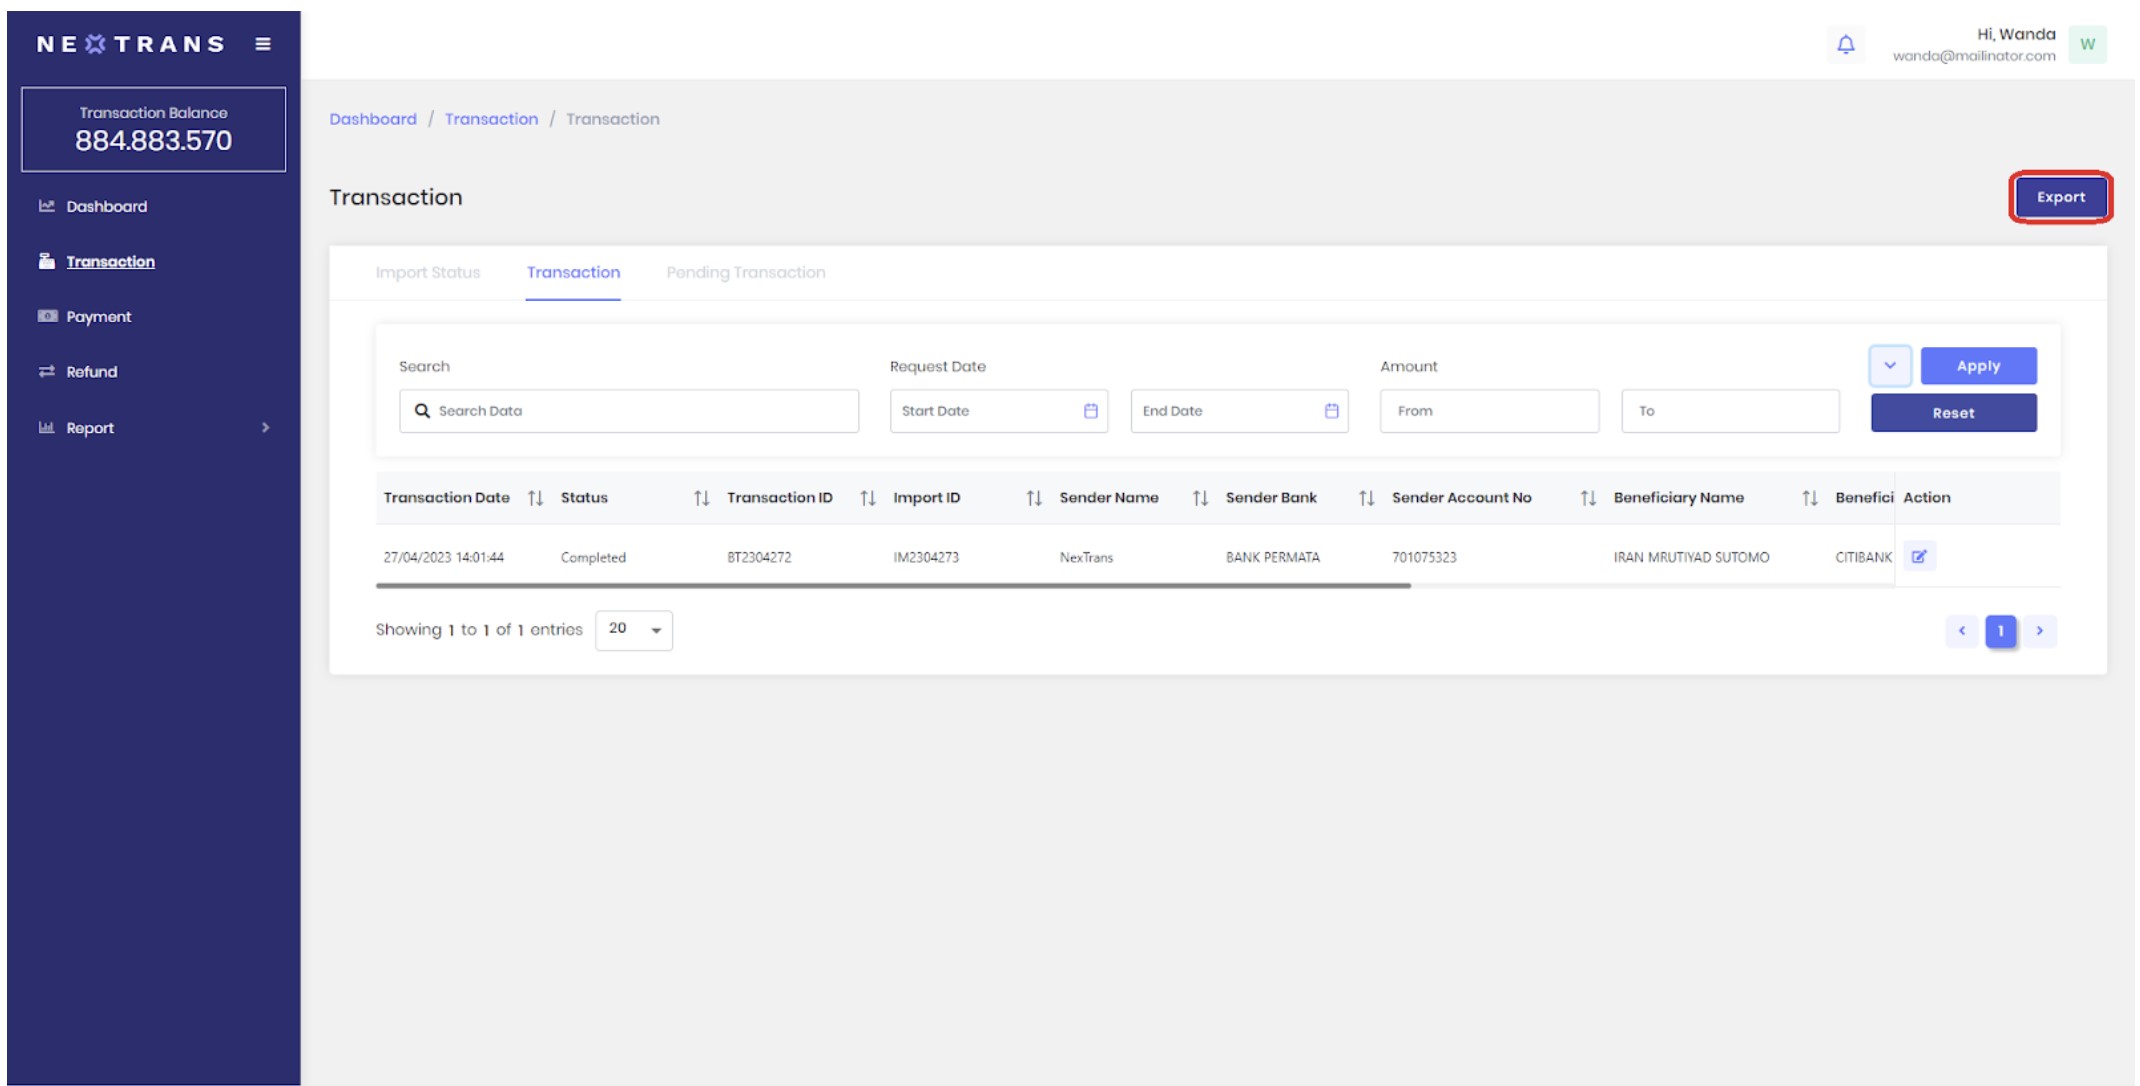This screenshot has height=1086, width=2140.
Task: Open the 20 entries-per-page dropdown
Action: (x=633, y=630)
